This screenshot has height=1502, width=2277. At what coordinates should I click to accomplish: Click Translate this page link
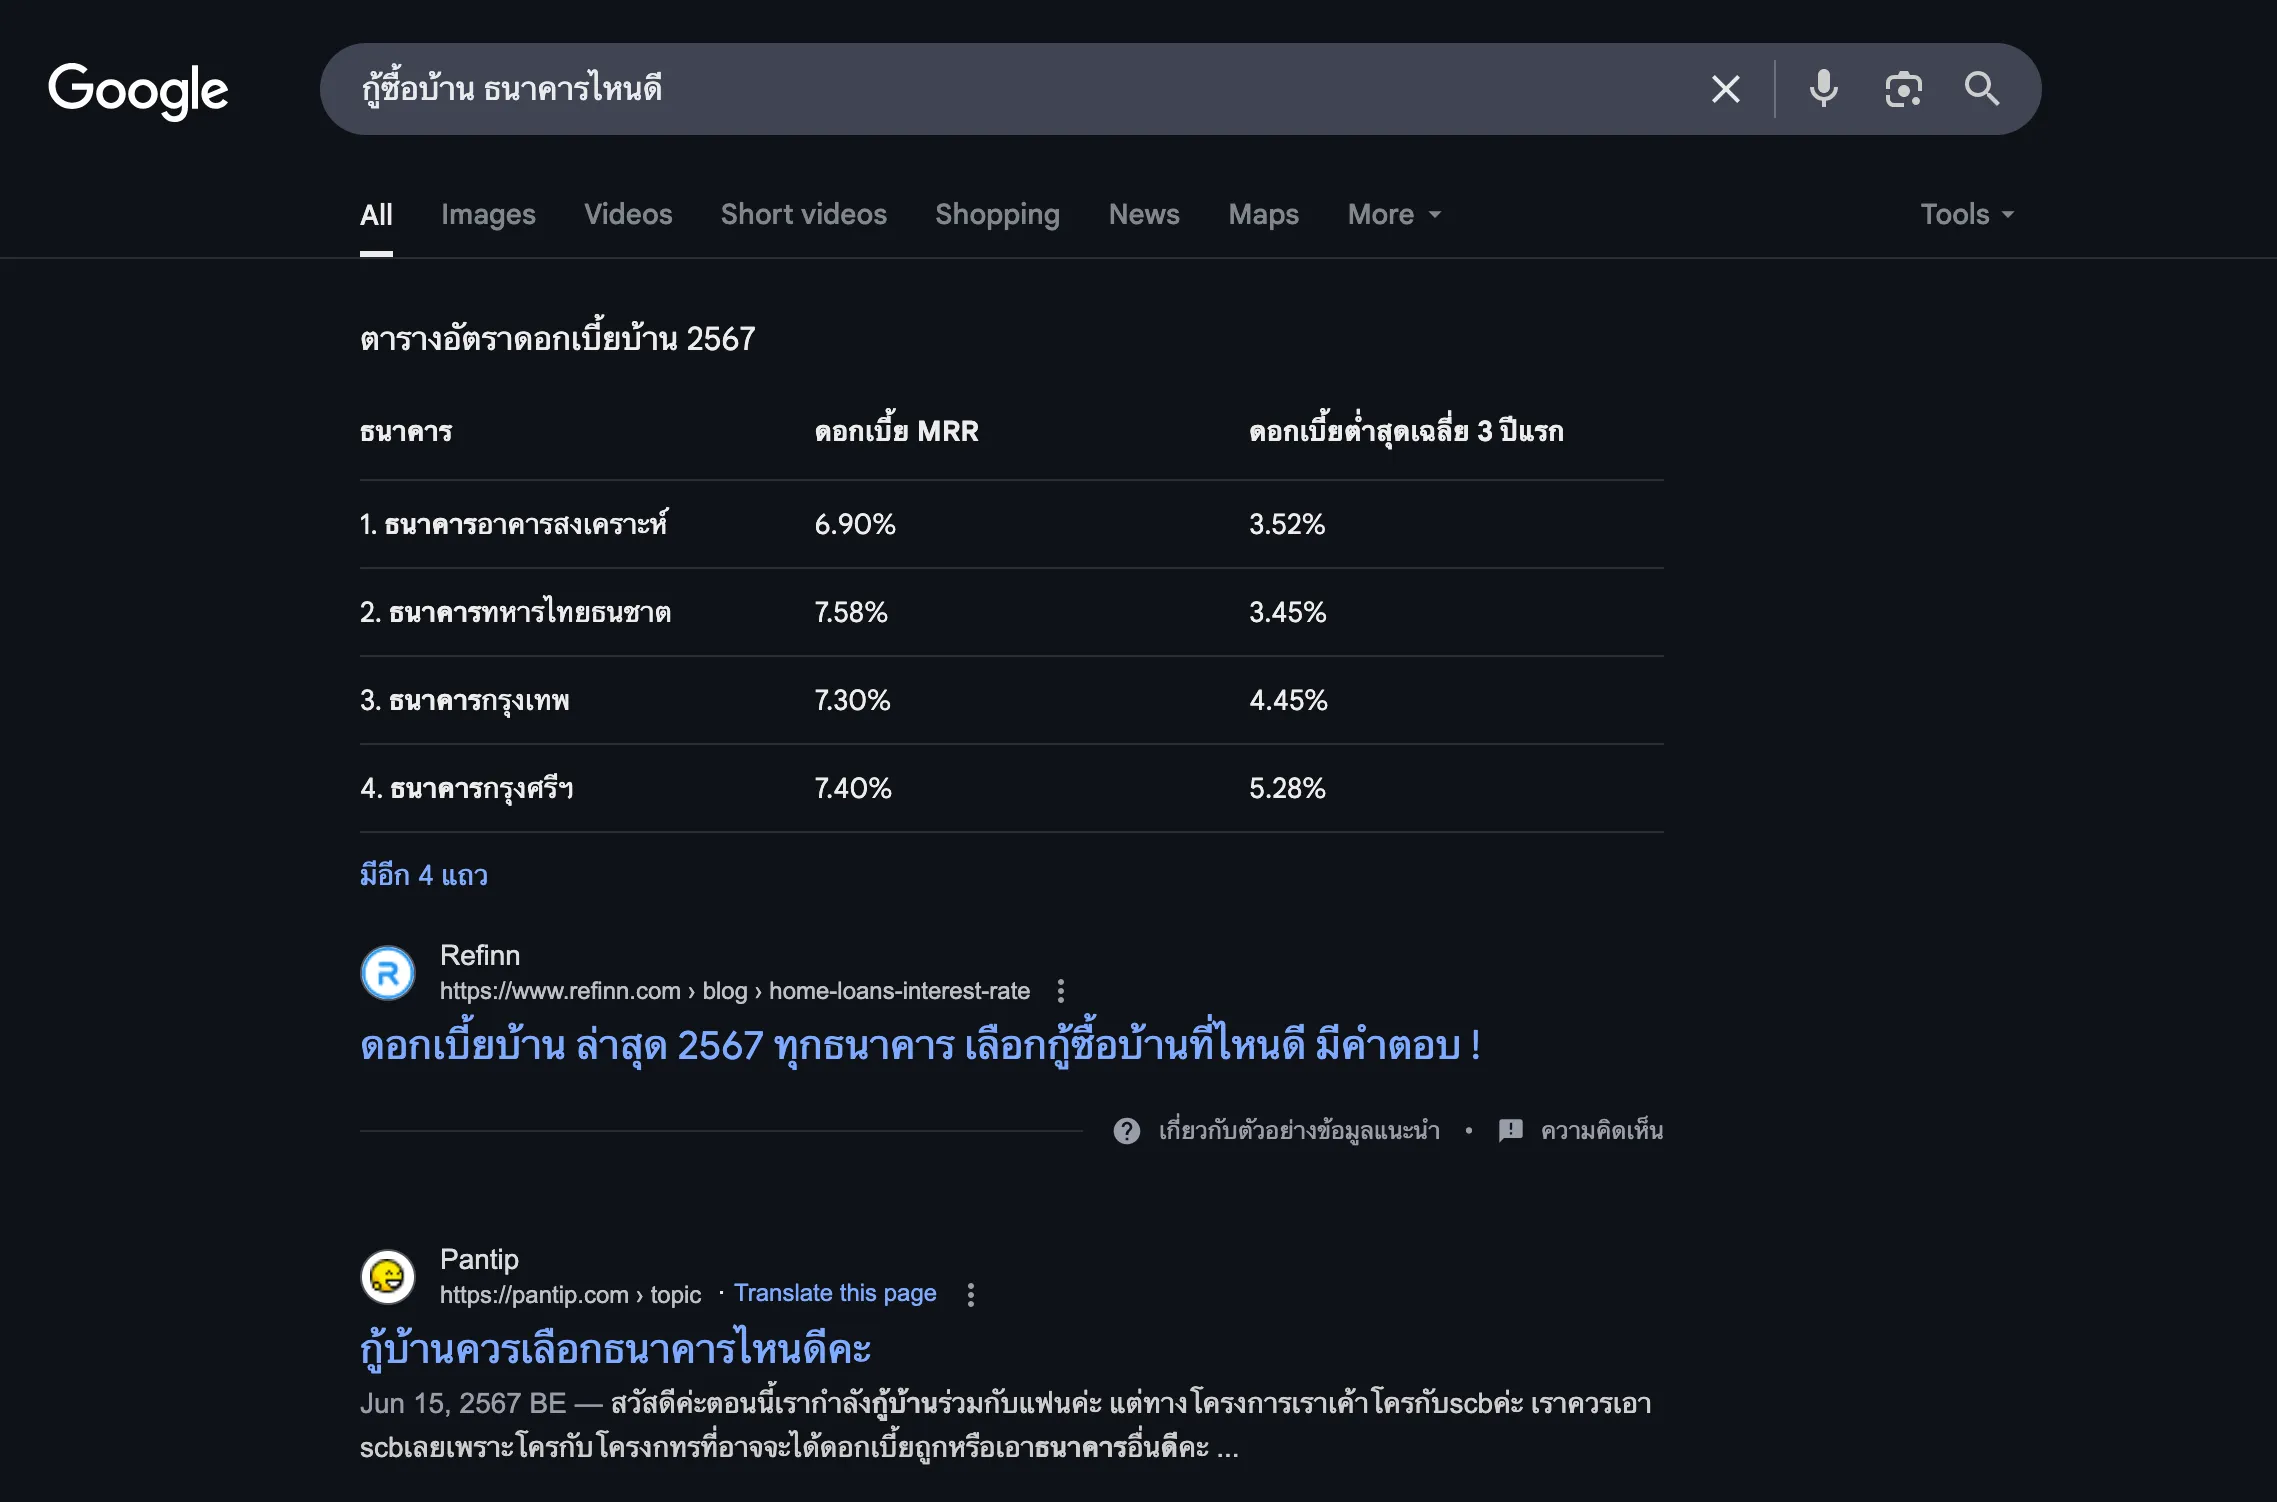[x=835, y=1293]
